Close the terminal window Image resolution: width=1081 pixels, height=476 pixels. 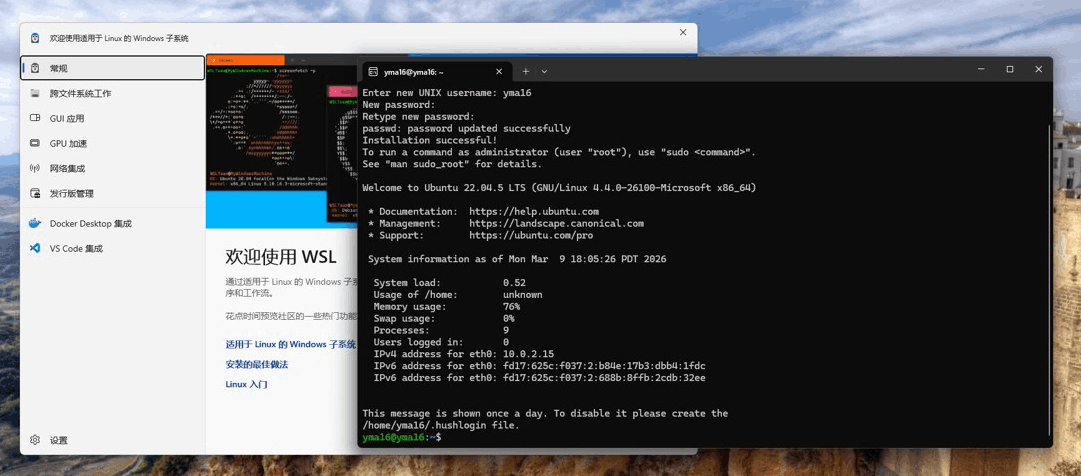(1038, 69)
